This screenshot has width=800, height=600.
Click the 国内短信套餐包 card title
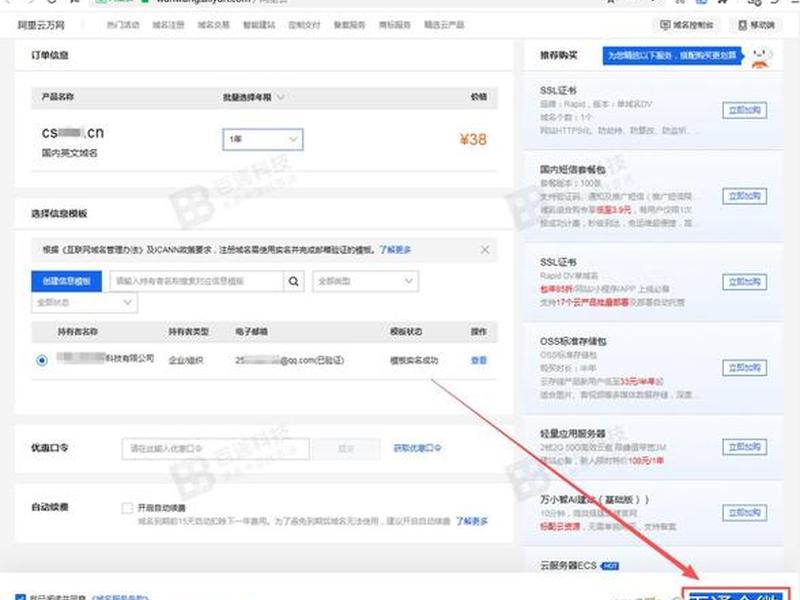tap(573, 169)
